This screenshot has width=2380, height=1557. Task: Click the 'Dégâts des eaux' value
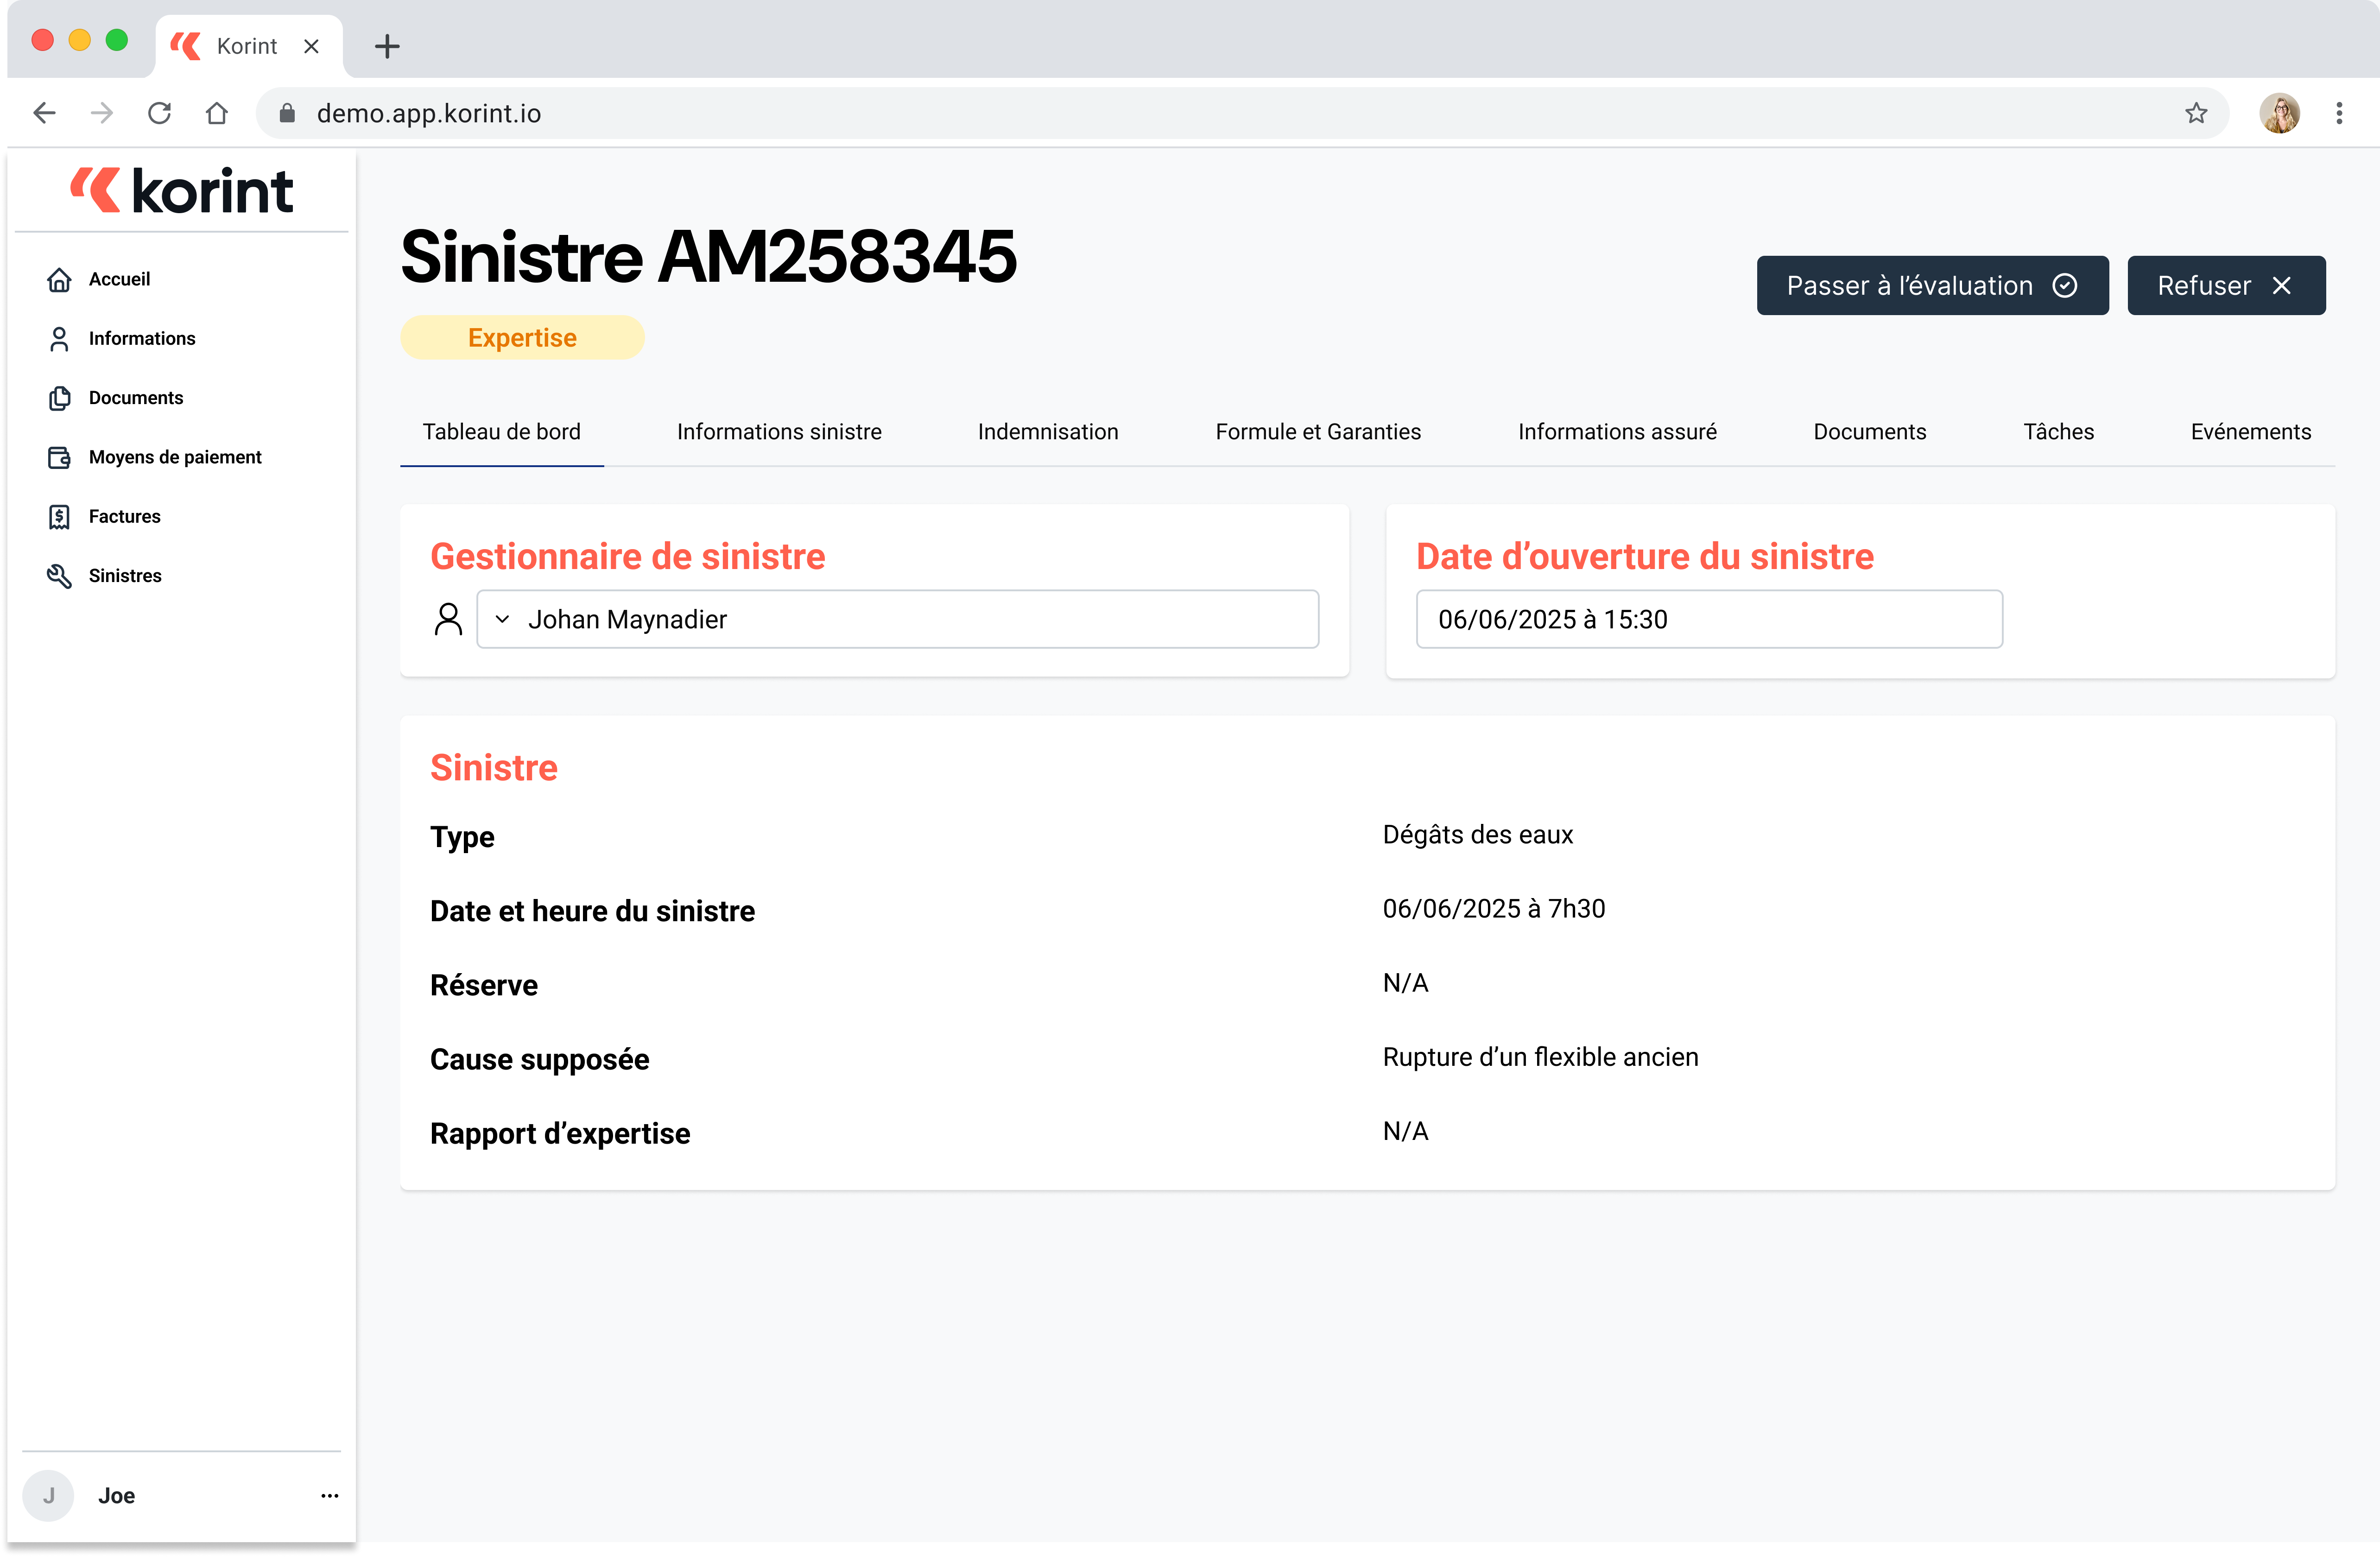[1477, 835]
